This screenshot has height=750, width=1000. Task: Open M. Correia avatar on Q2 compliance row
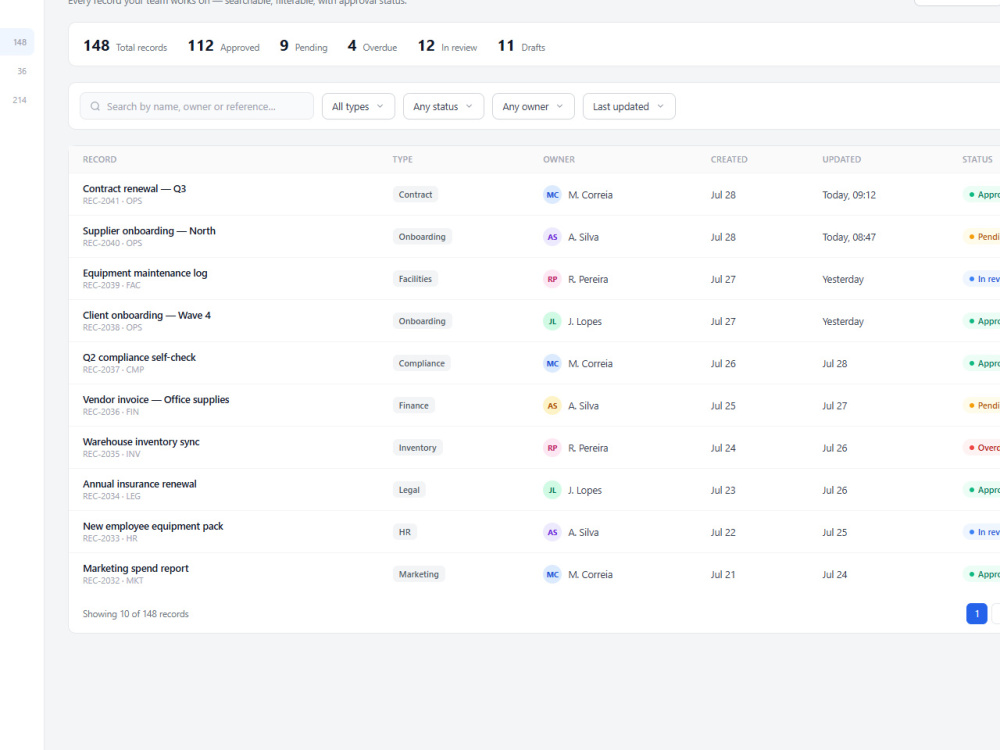(x=552, y=364)
